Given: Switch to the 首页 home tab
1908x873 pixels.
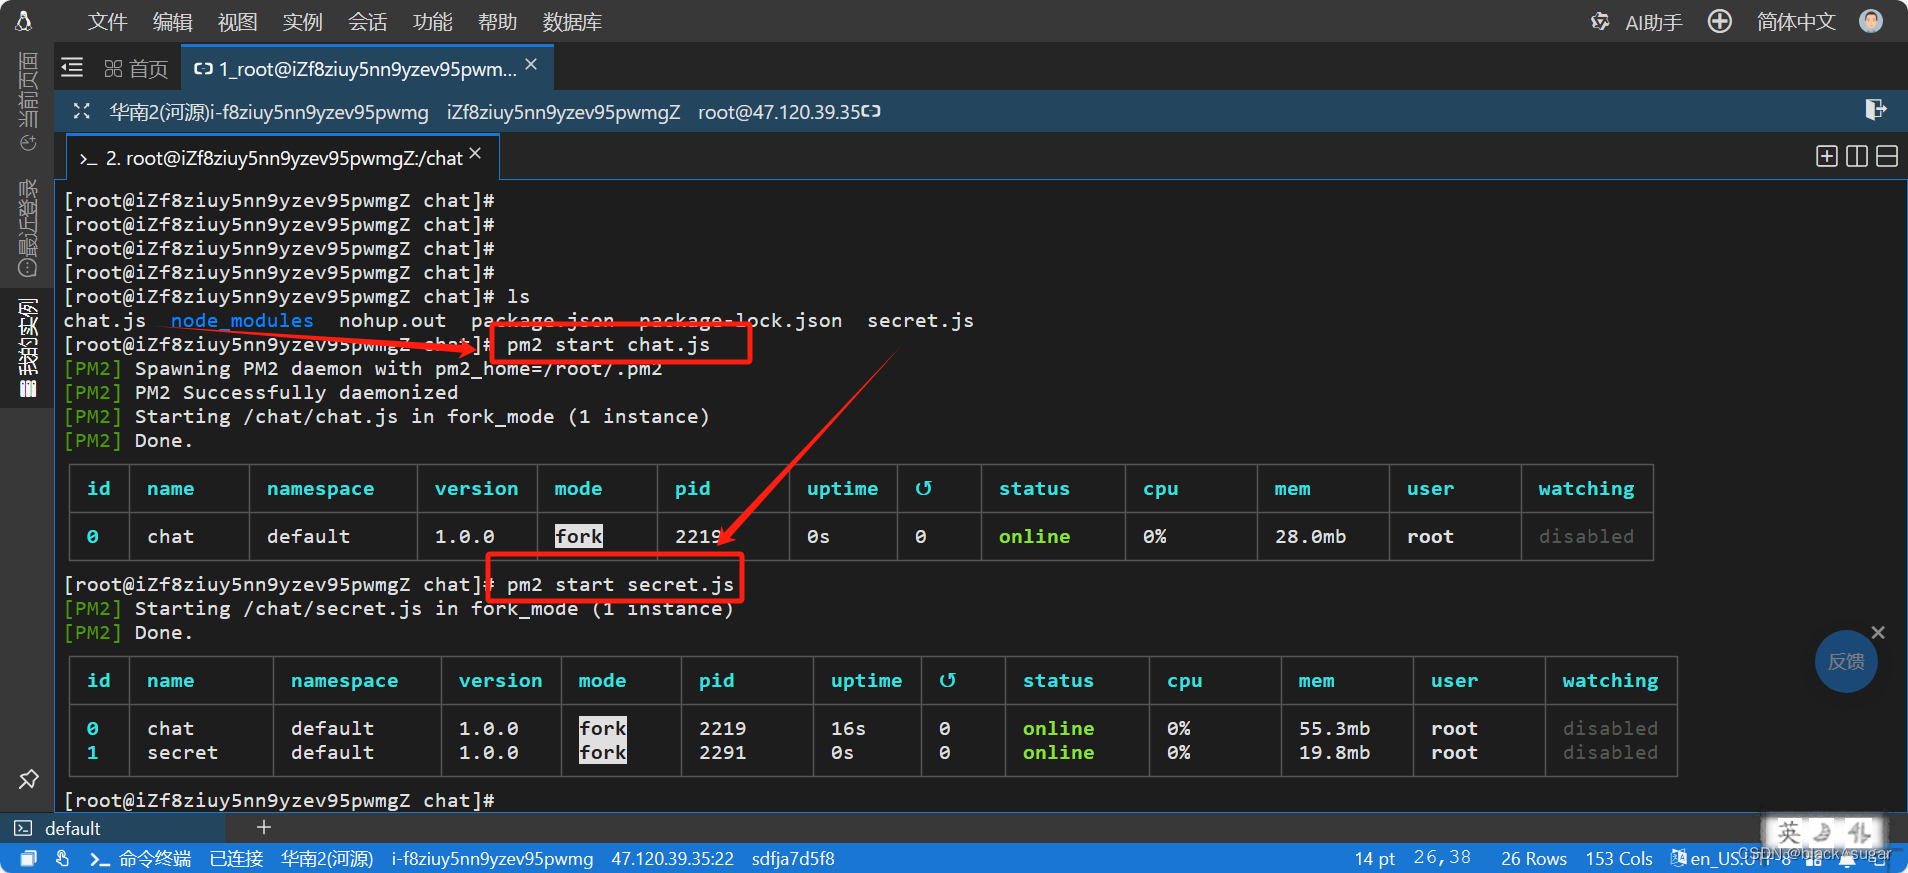Looking at the screenshot, I should (x=136, y=69).
